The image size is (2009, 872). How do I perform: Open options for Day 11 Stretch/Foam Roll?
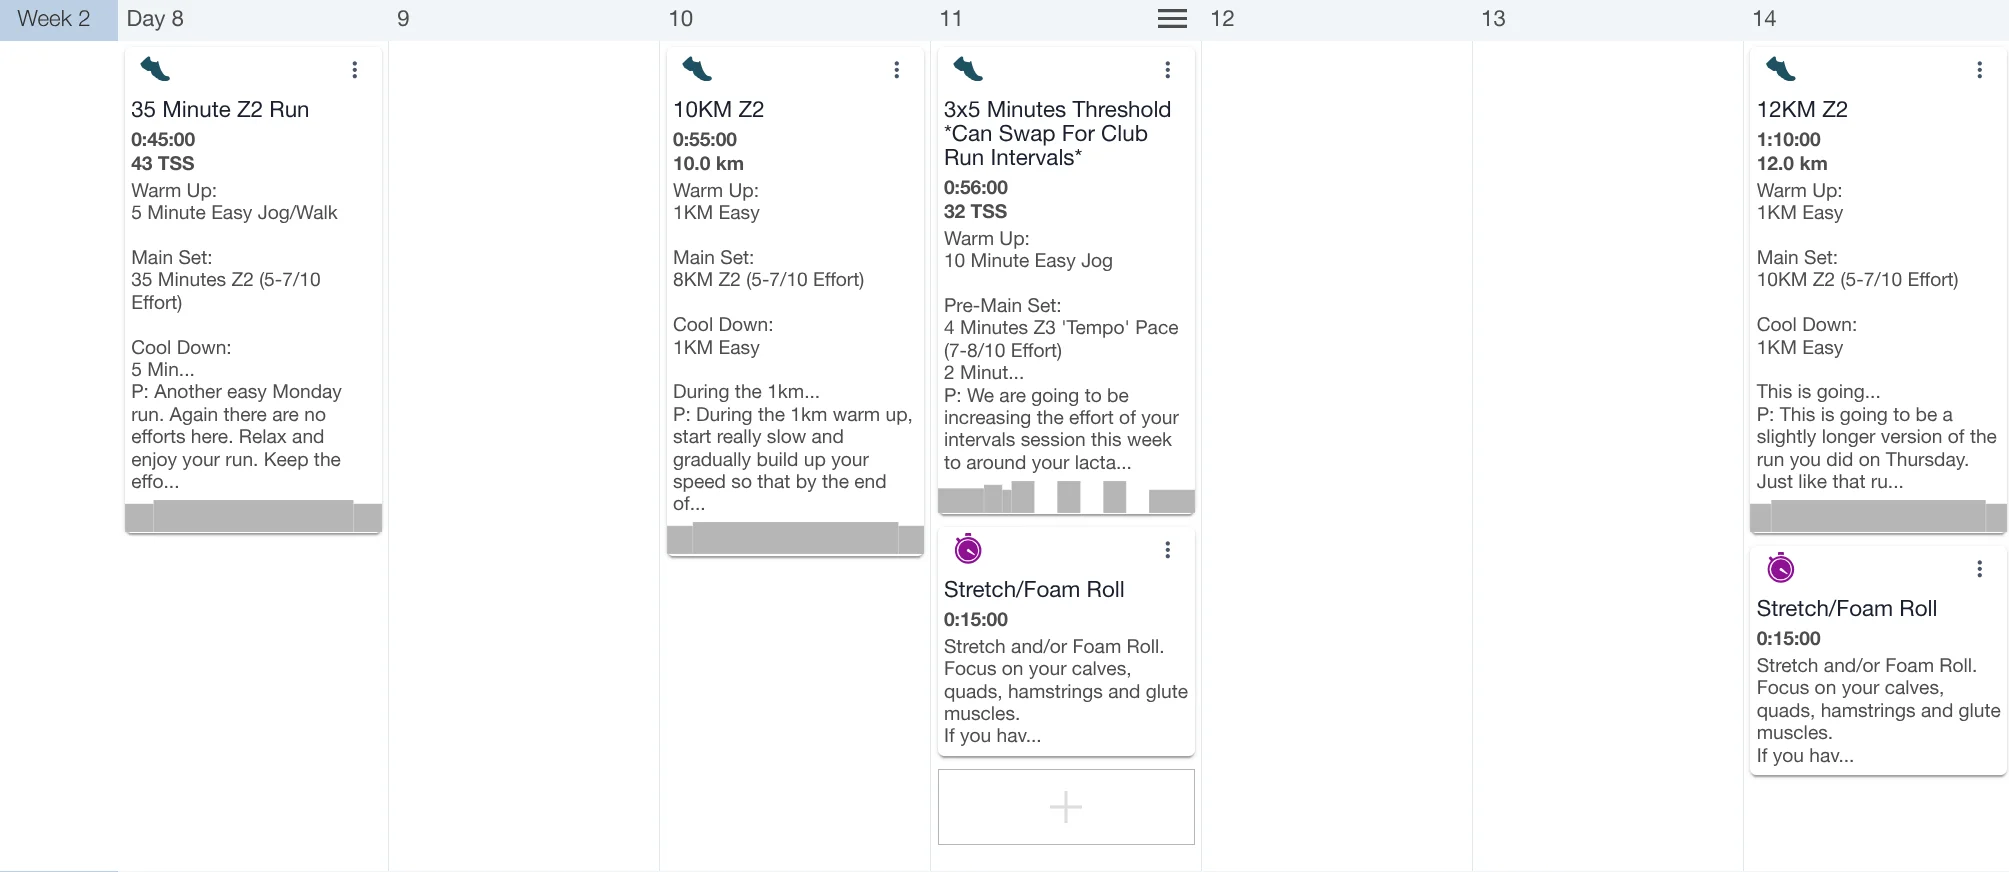1167,549
